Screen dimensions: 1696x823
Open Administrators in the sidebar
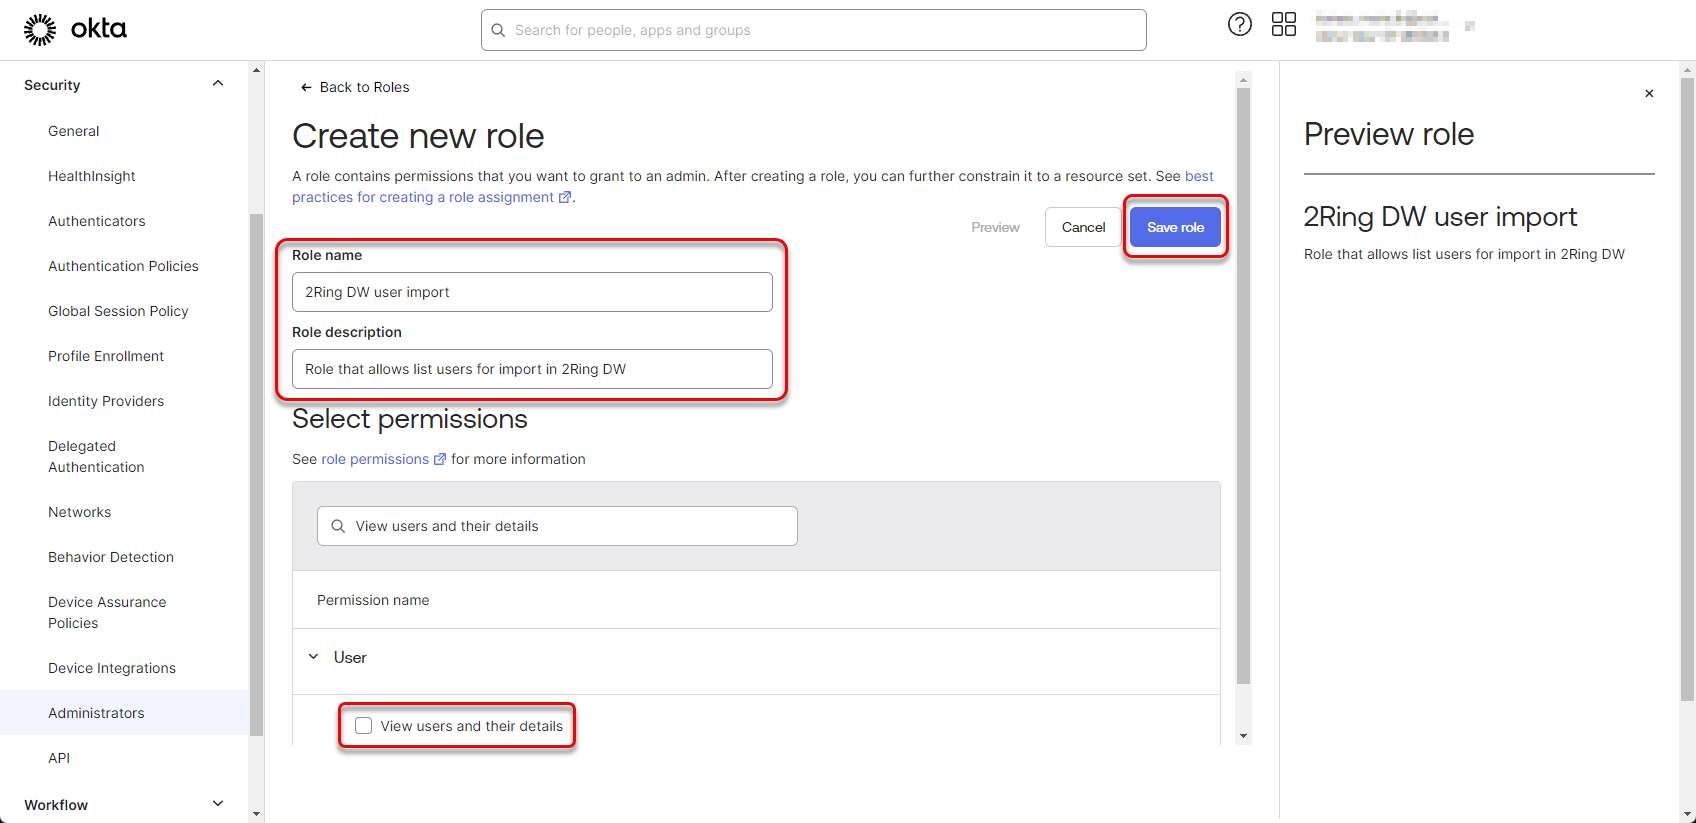click(96, 713)
